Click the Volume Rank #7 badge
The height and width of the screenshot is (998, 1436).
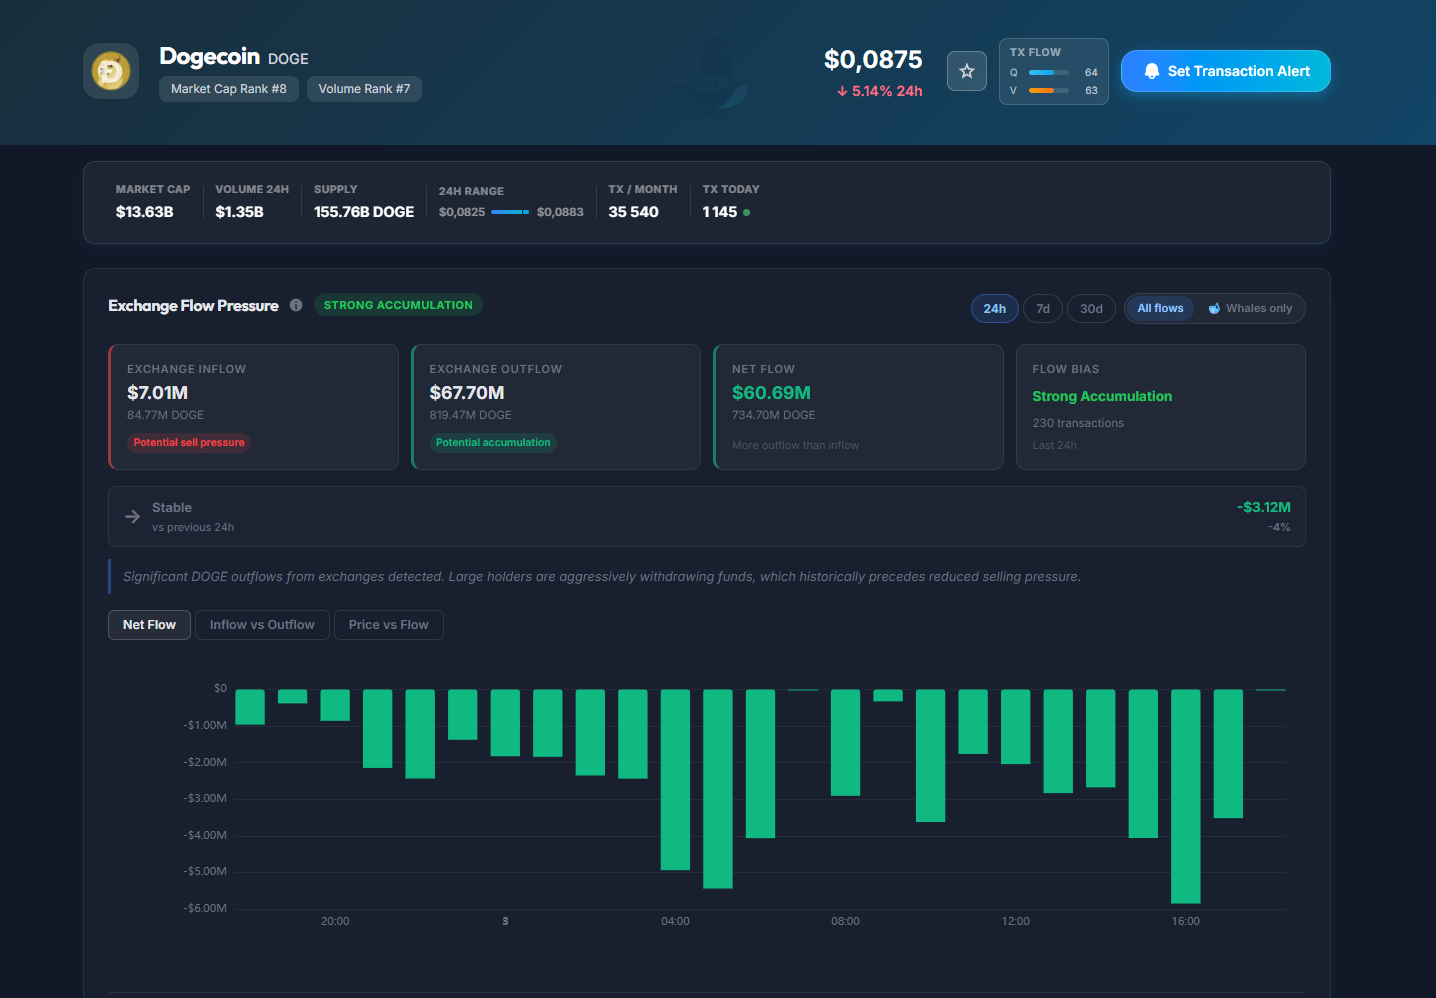pos(365,89)
